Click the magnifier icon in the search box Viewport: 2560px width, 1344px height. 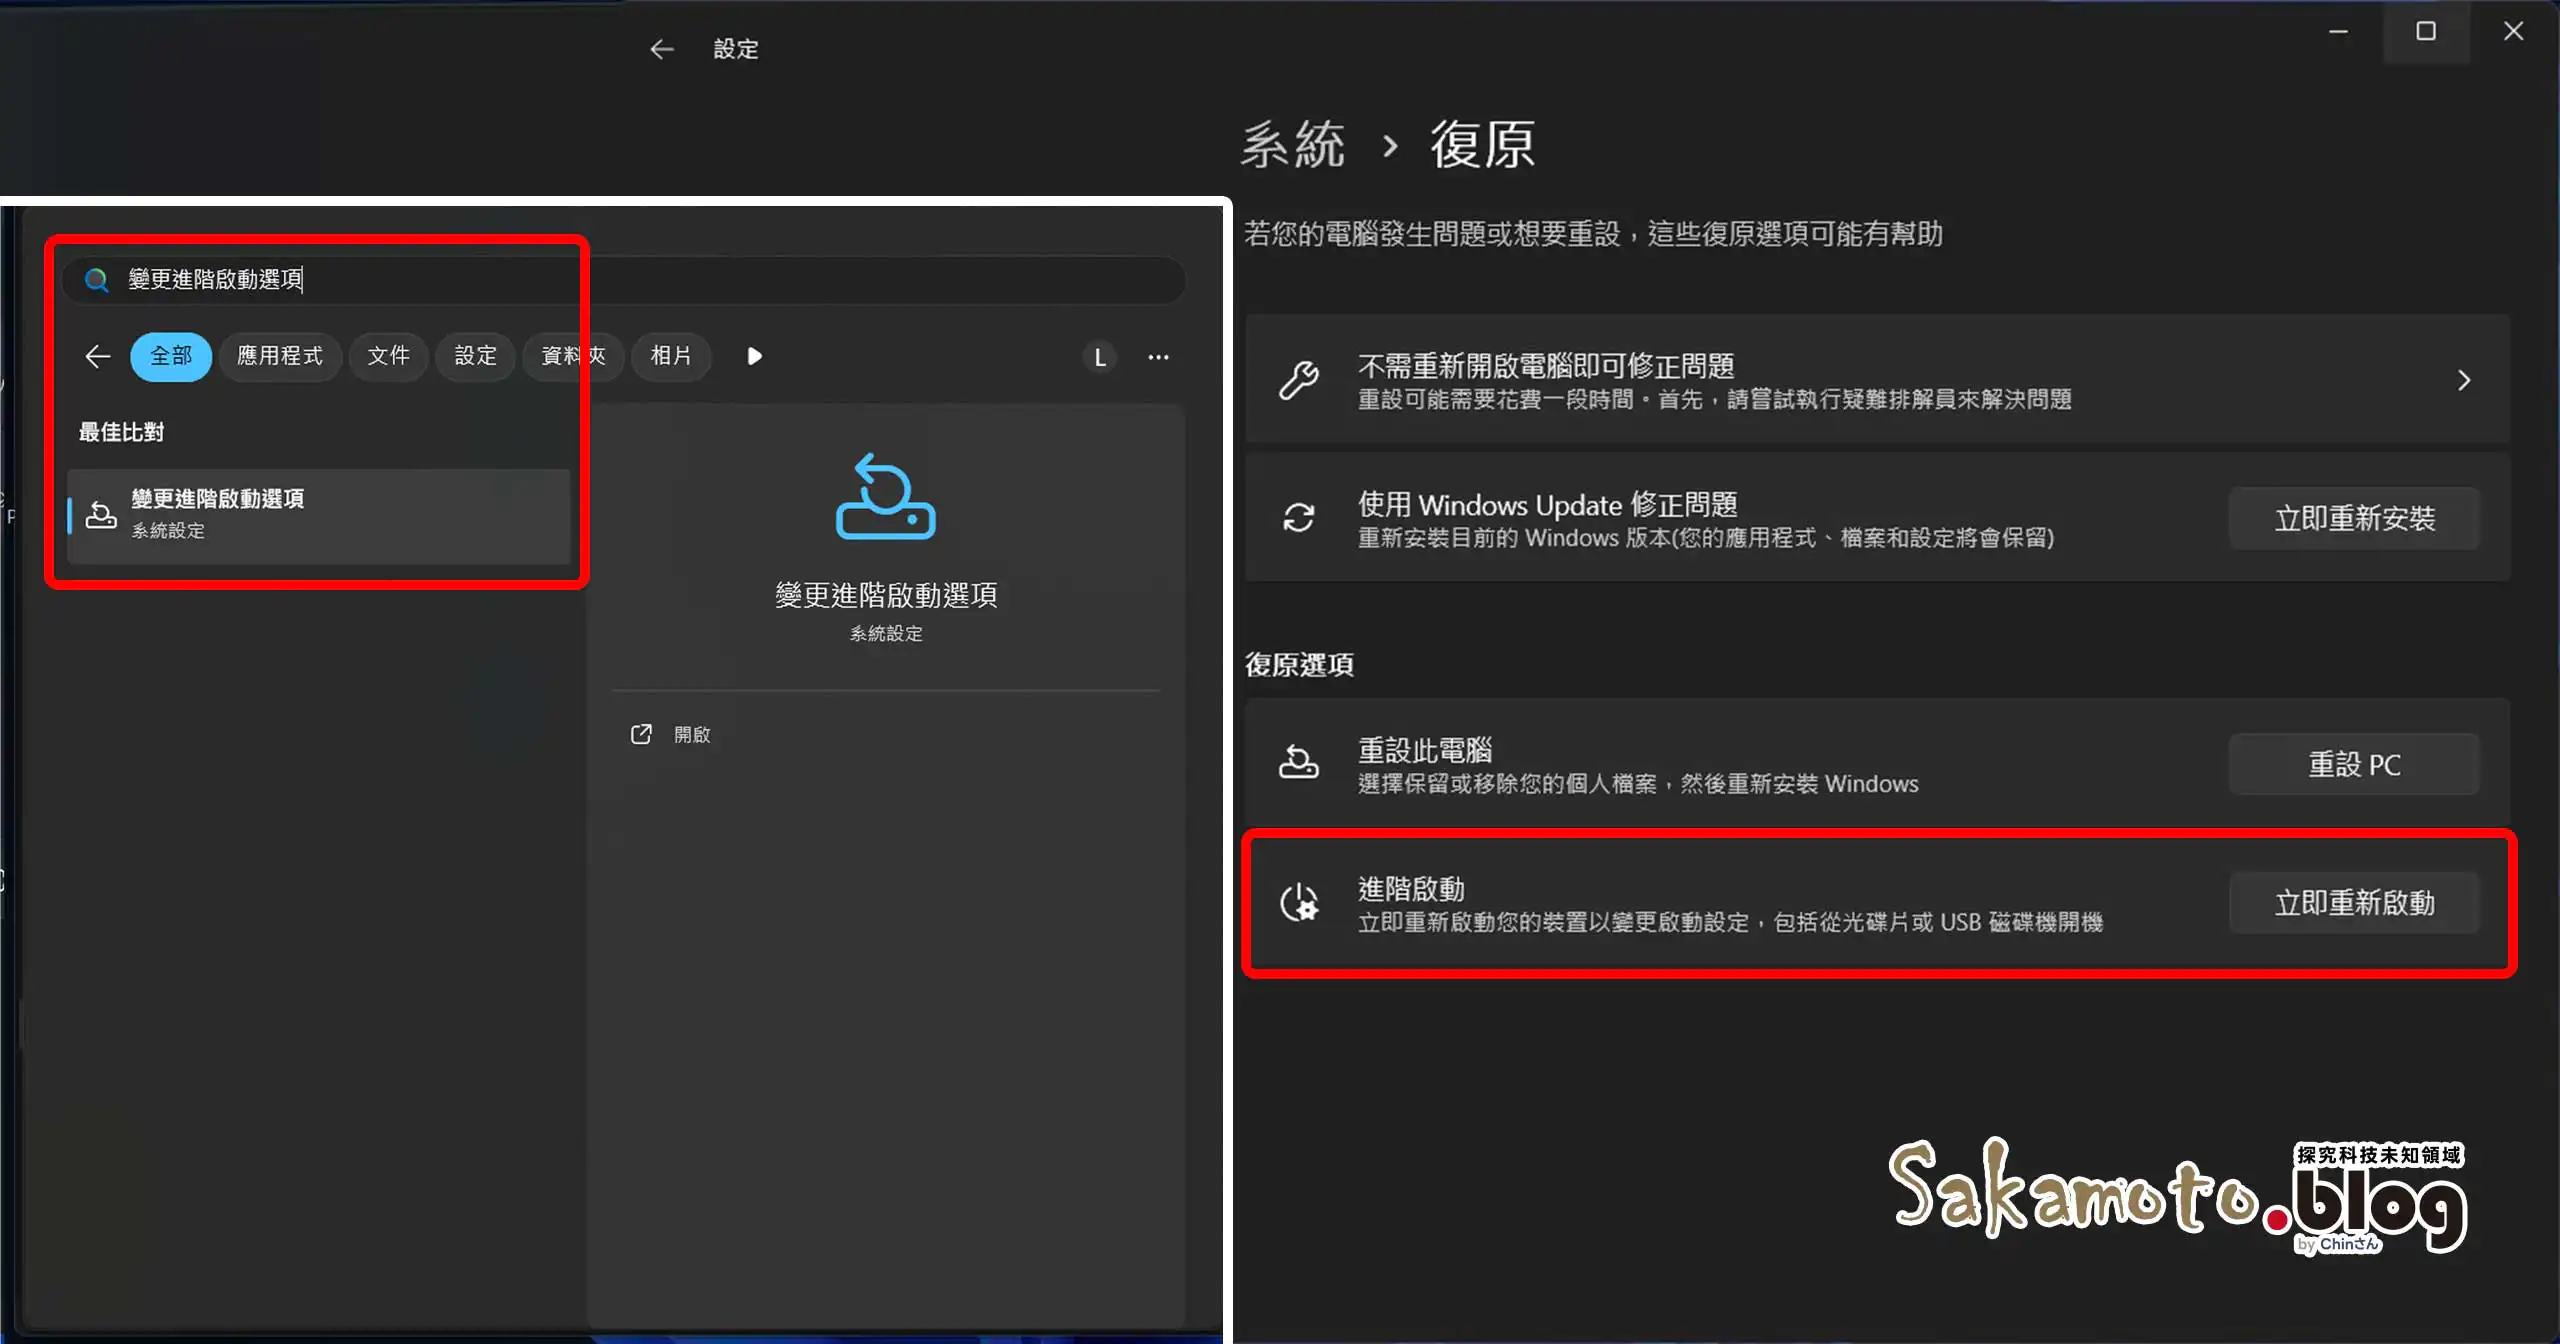97,280
